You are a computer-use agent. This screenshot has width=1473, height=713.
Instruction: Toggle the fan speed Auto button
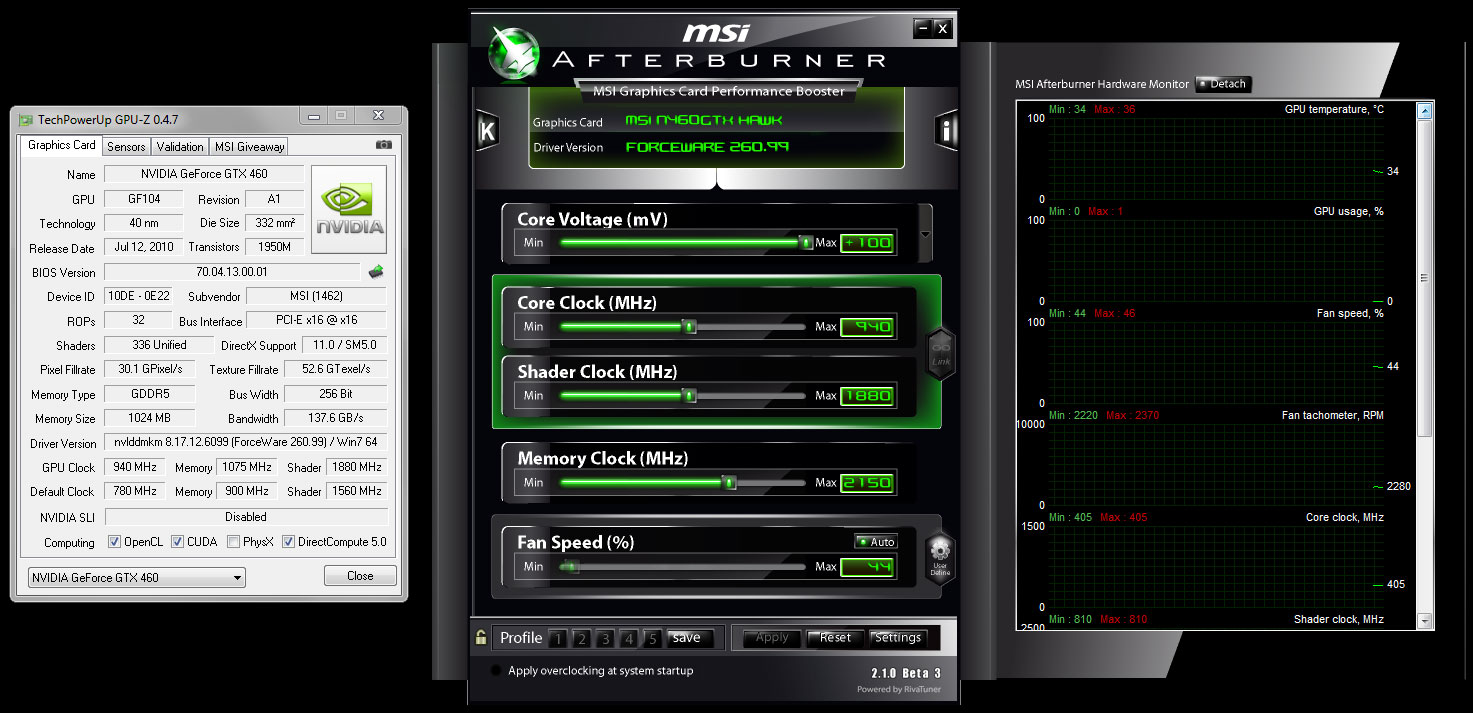tap(876, 542)
